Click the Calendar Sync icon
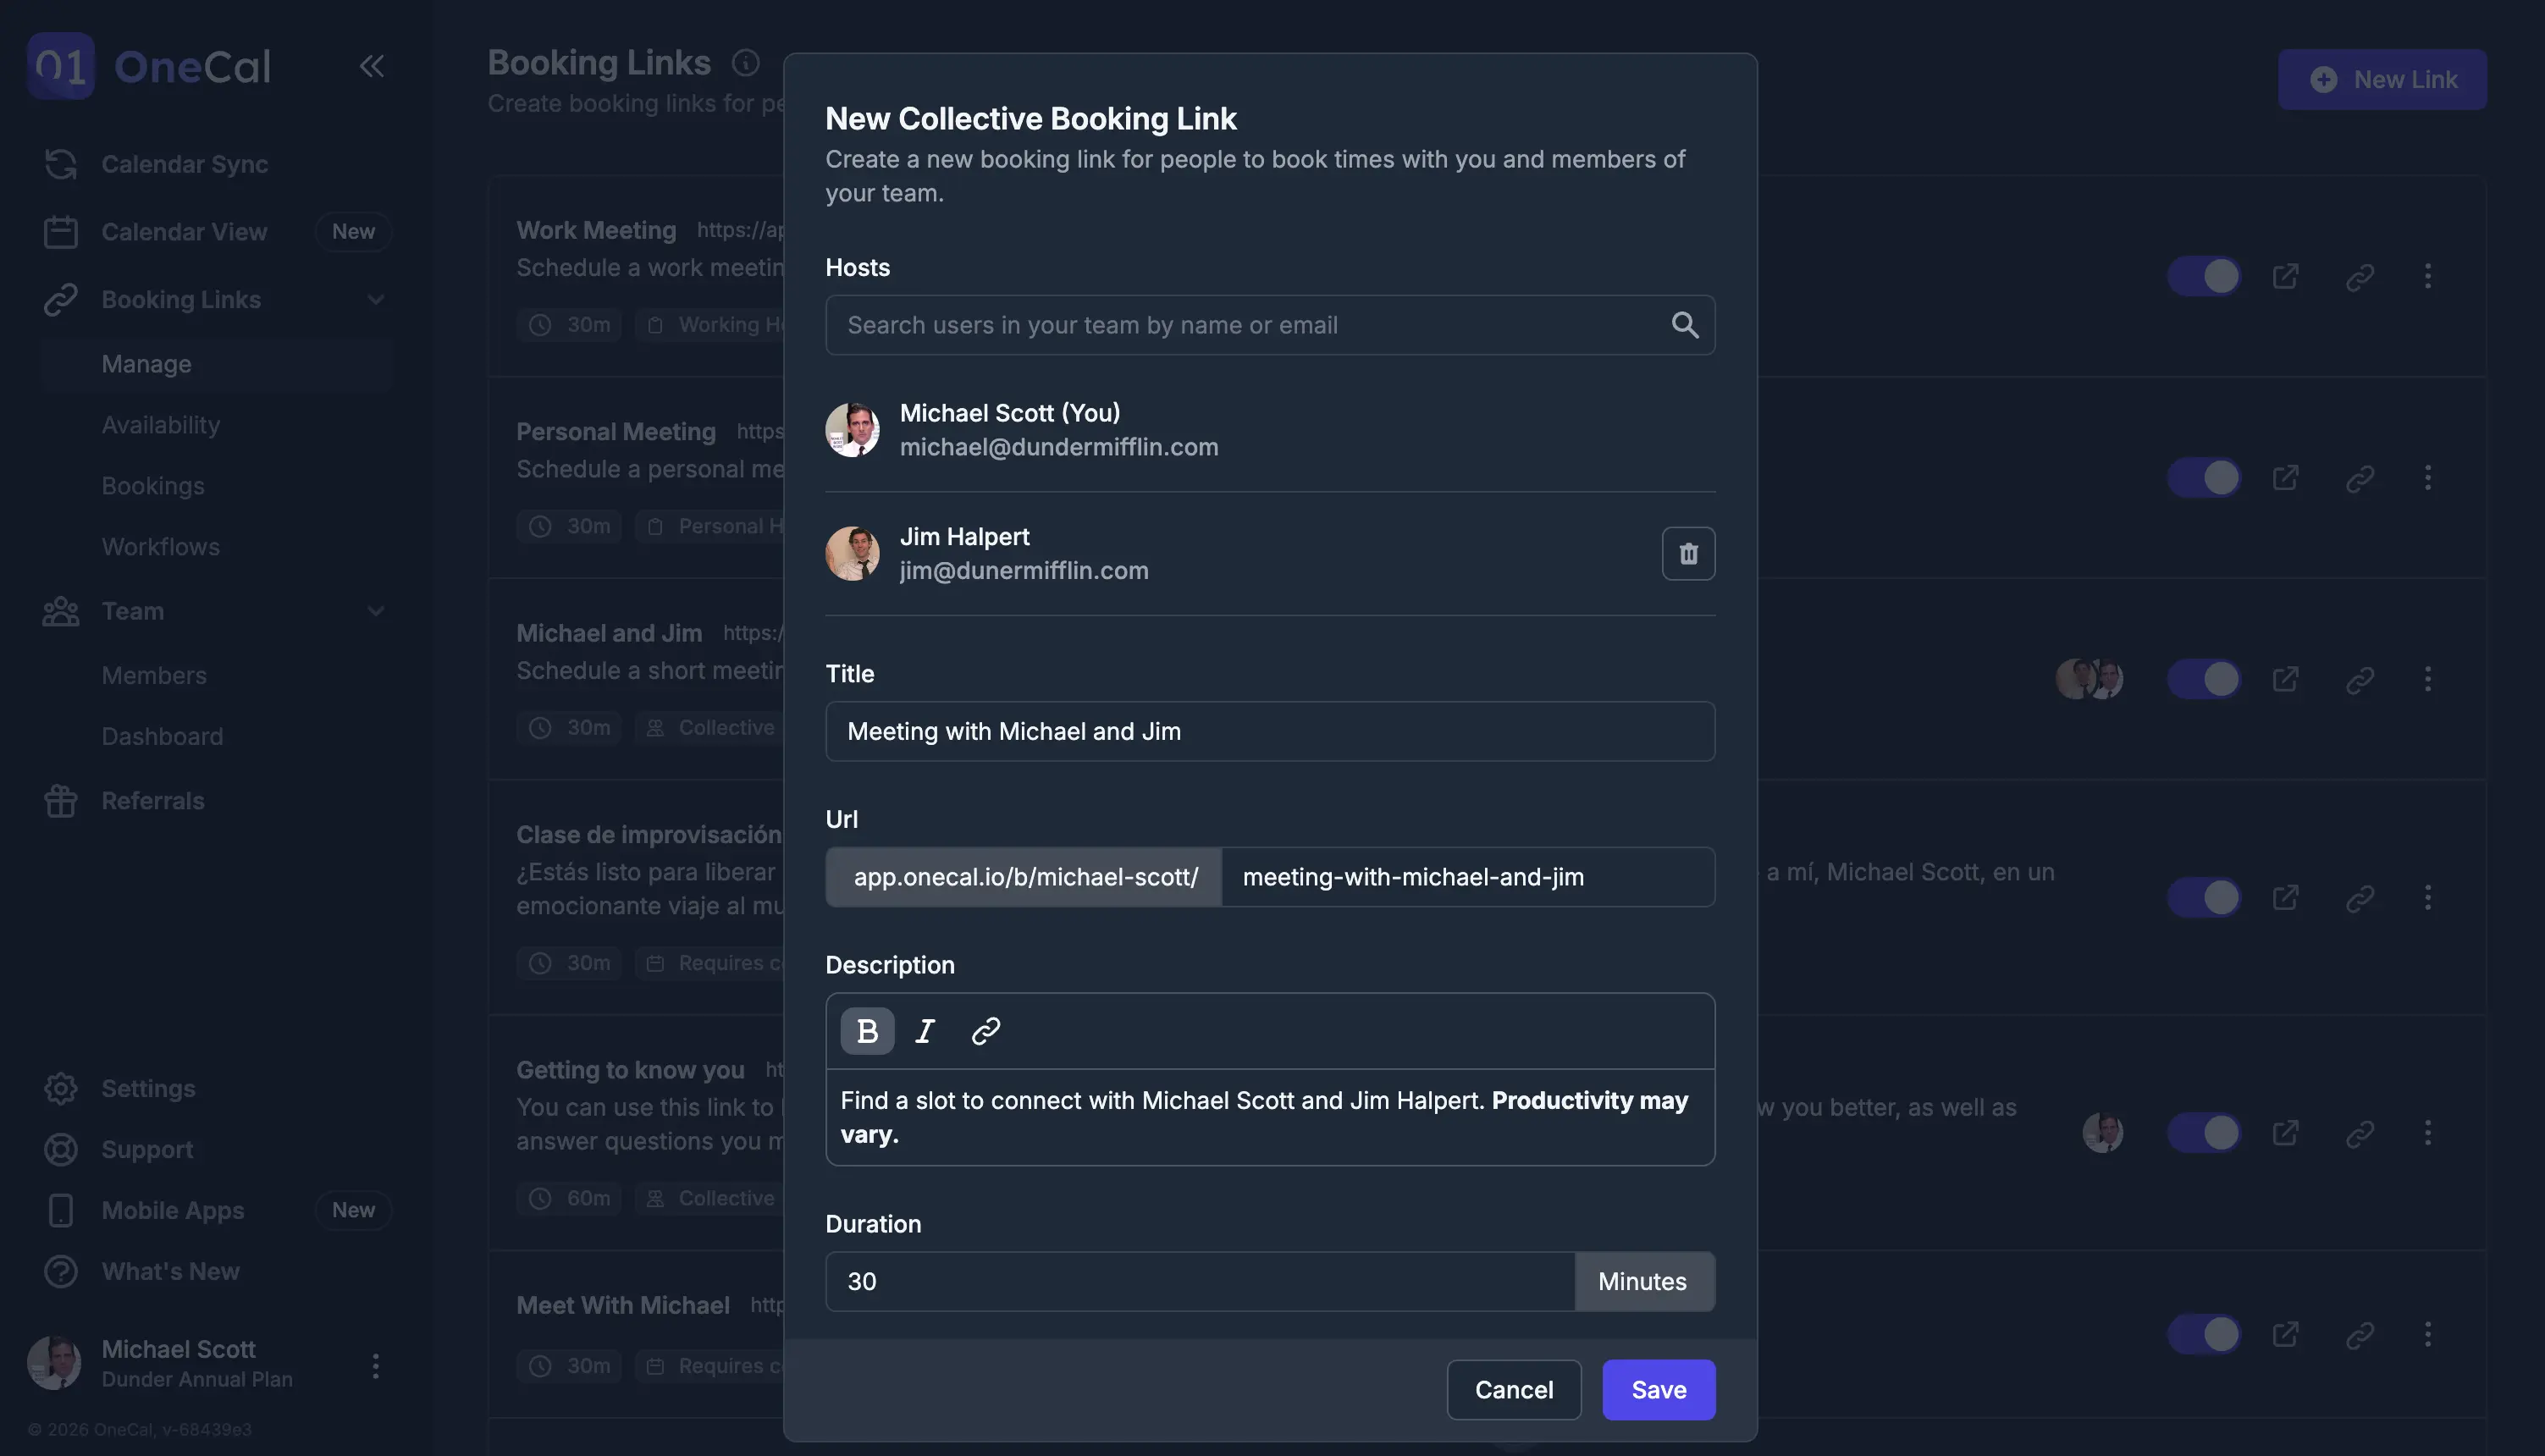Screen dimensions: 2545x1456 61,164
